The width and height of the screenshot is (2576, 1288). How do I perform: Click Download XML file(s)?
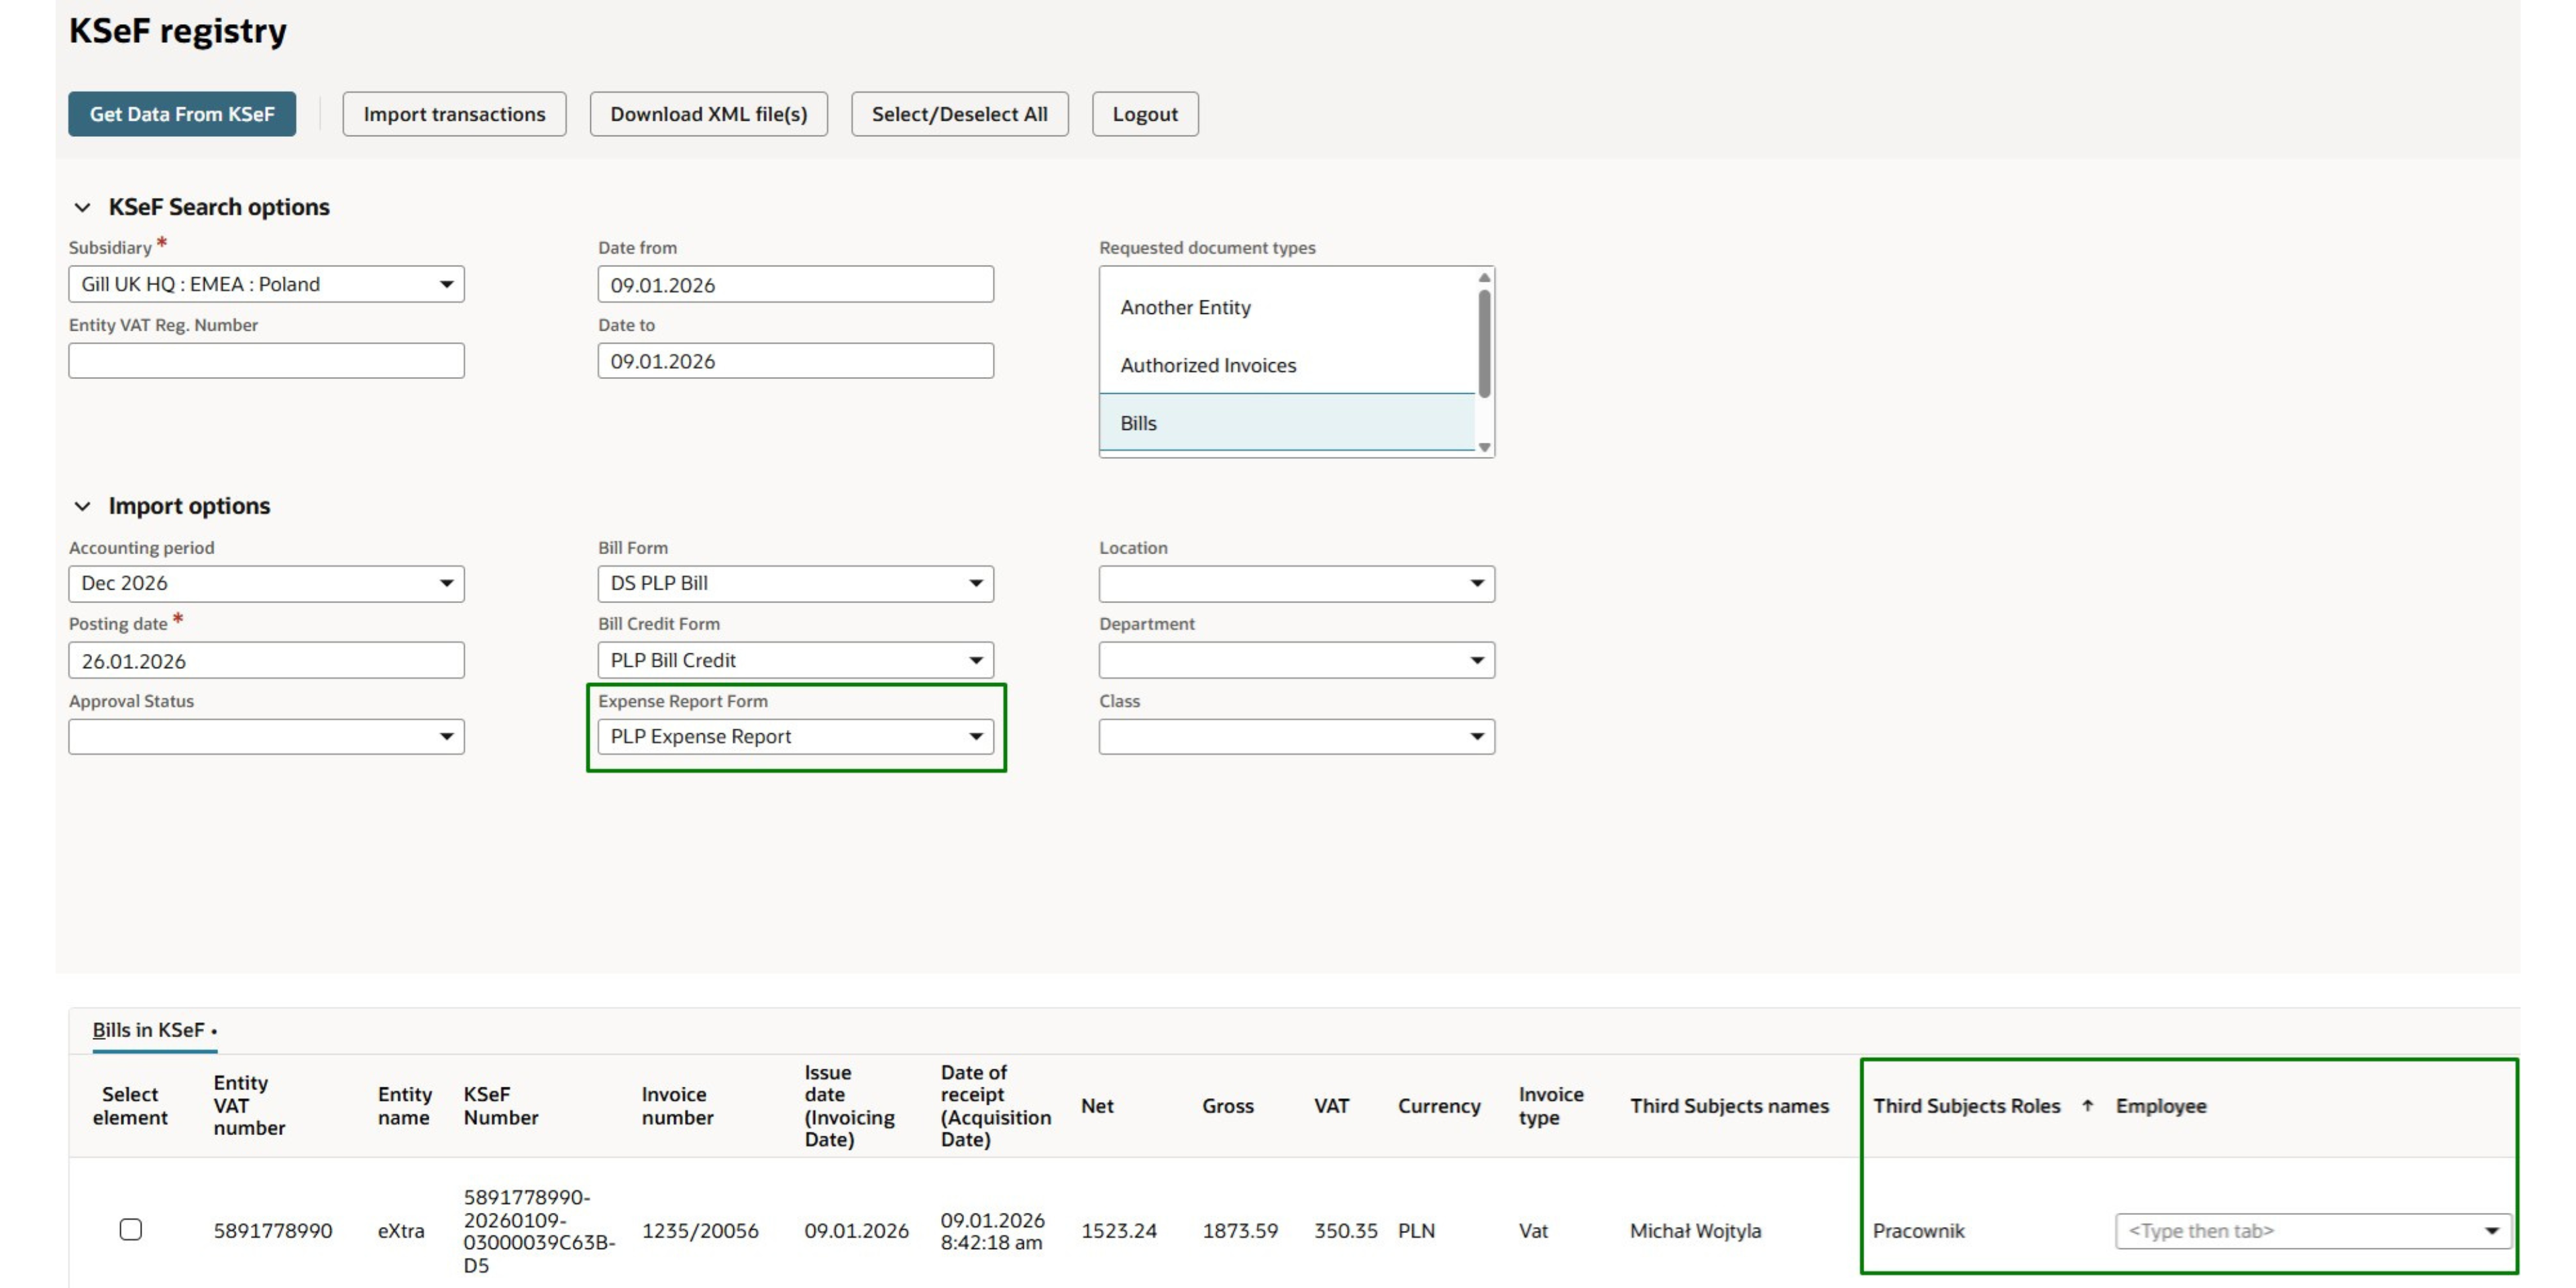pos(708,113)
